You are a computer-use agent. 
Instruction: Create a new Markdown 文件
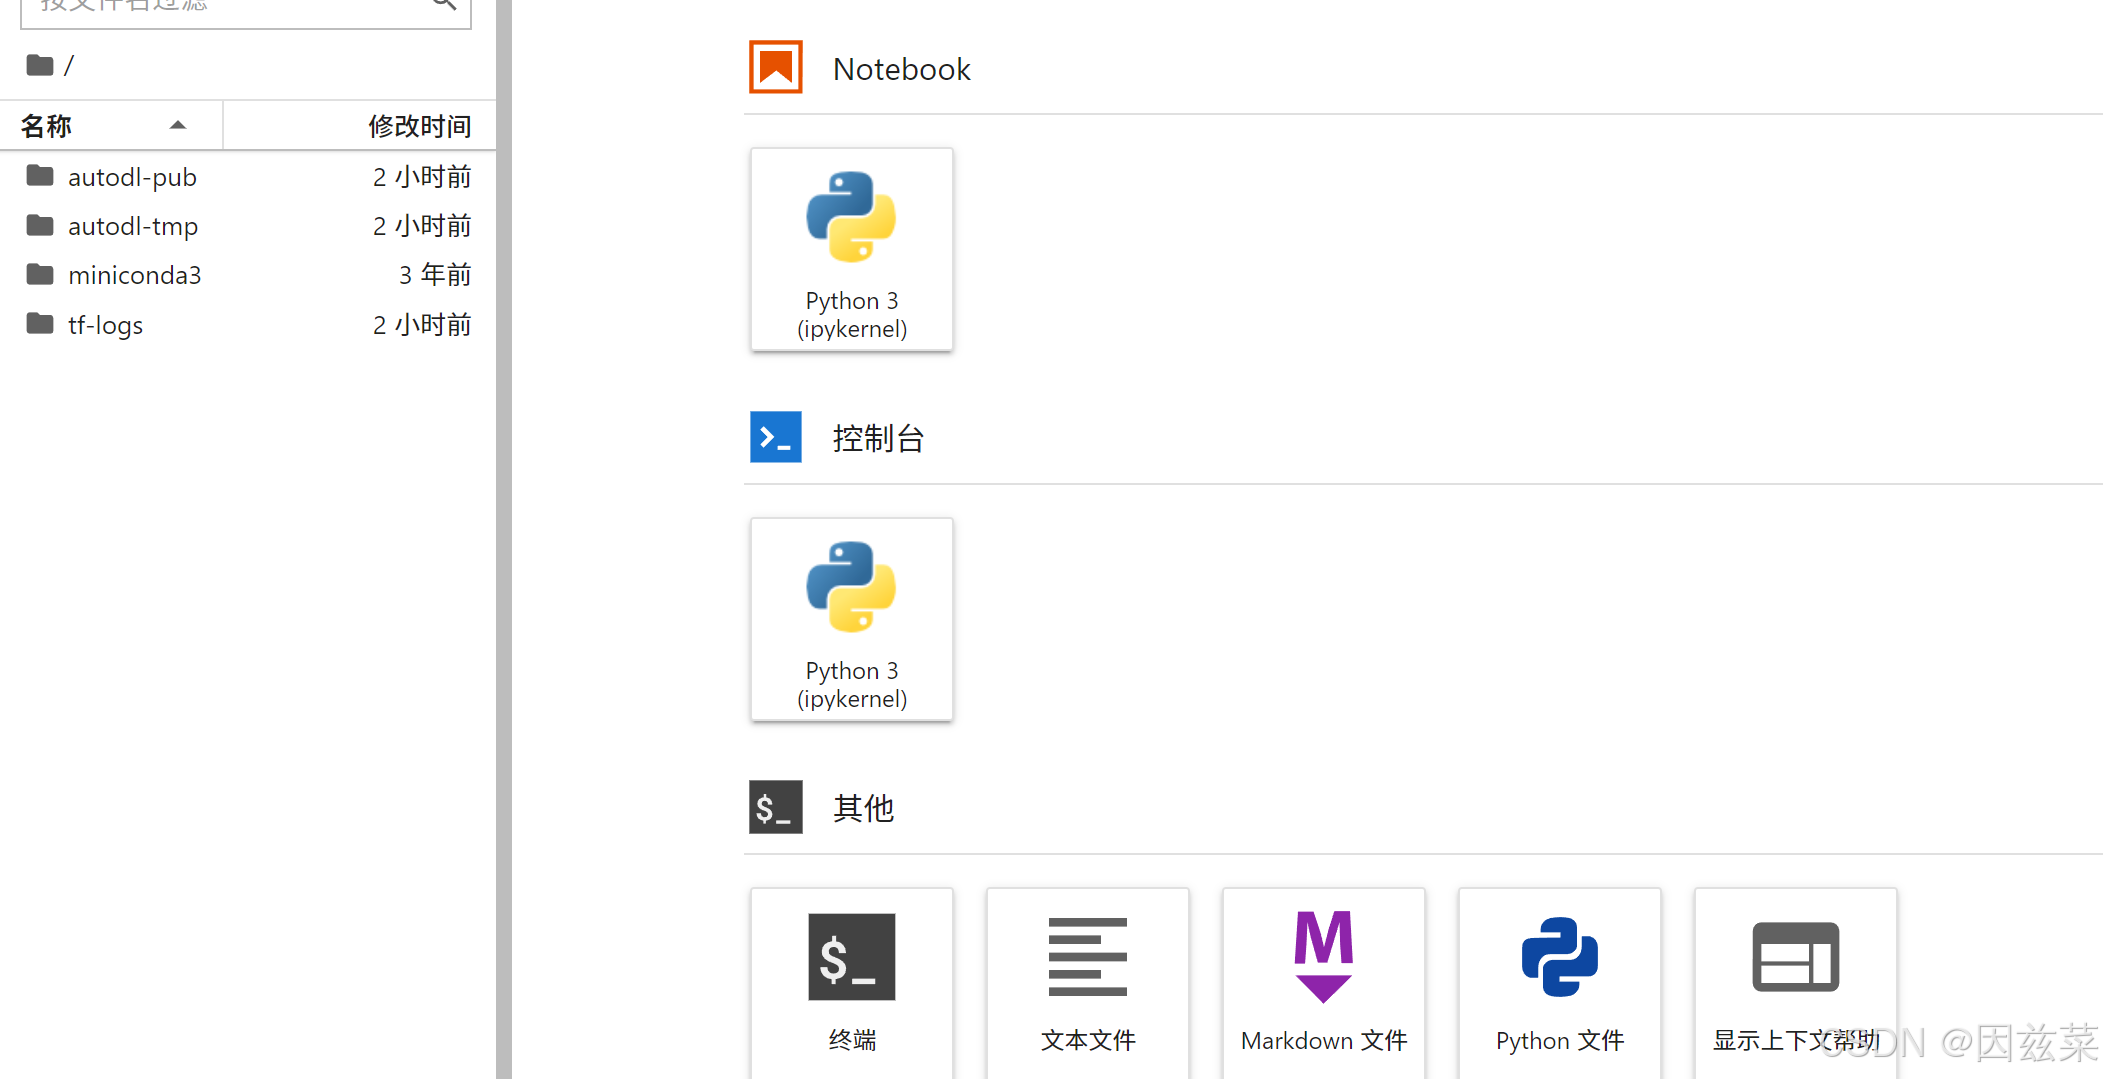tap(1324, 984)
